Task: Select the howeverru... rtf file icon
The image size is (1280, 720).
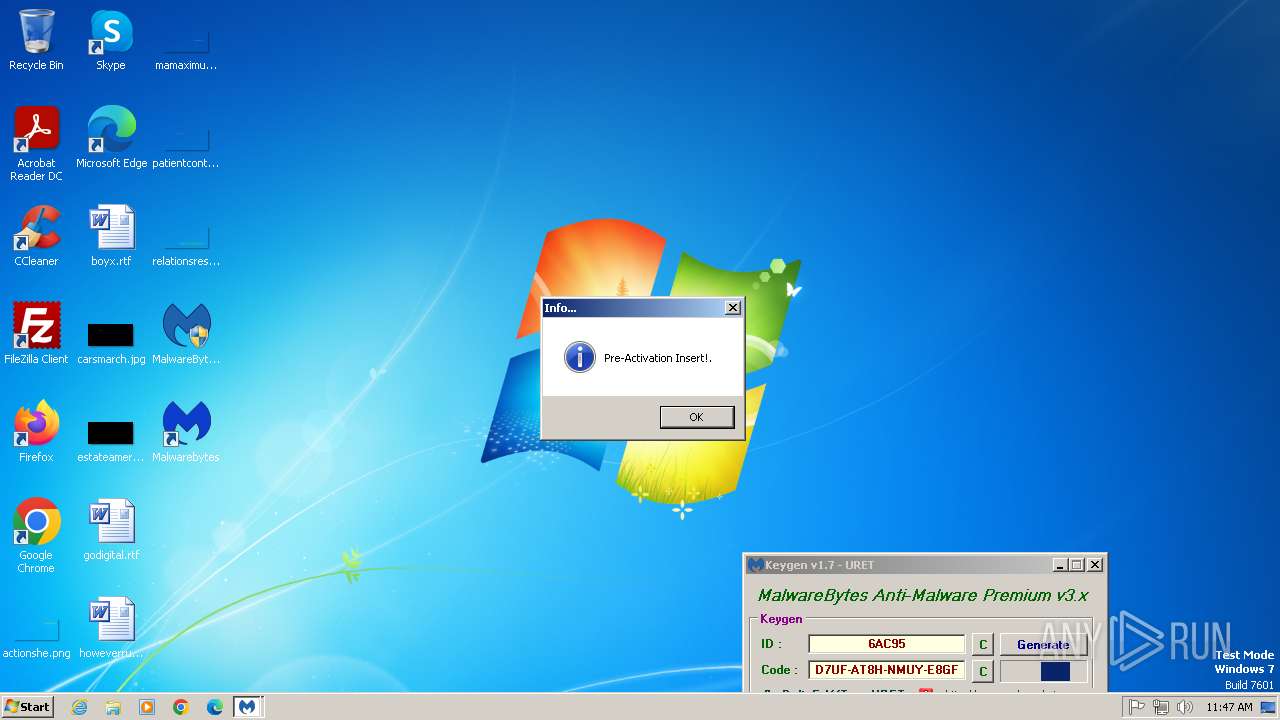Action: coord(111,628)
